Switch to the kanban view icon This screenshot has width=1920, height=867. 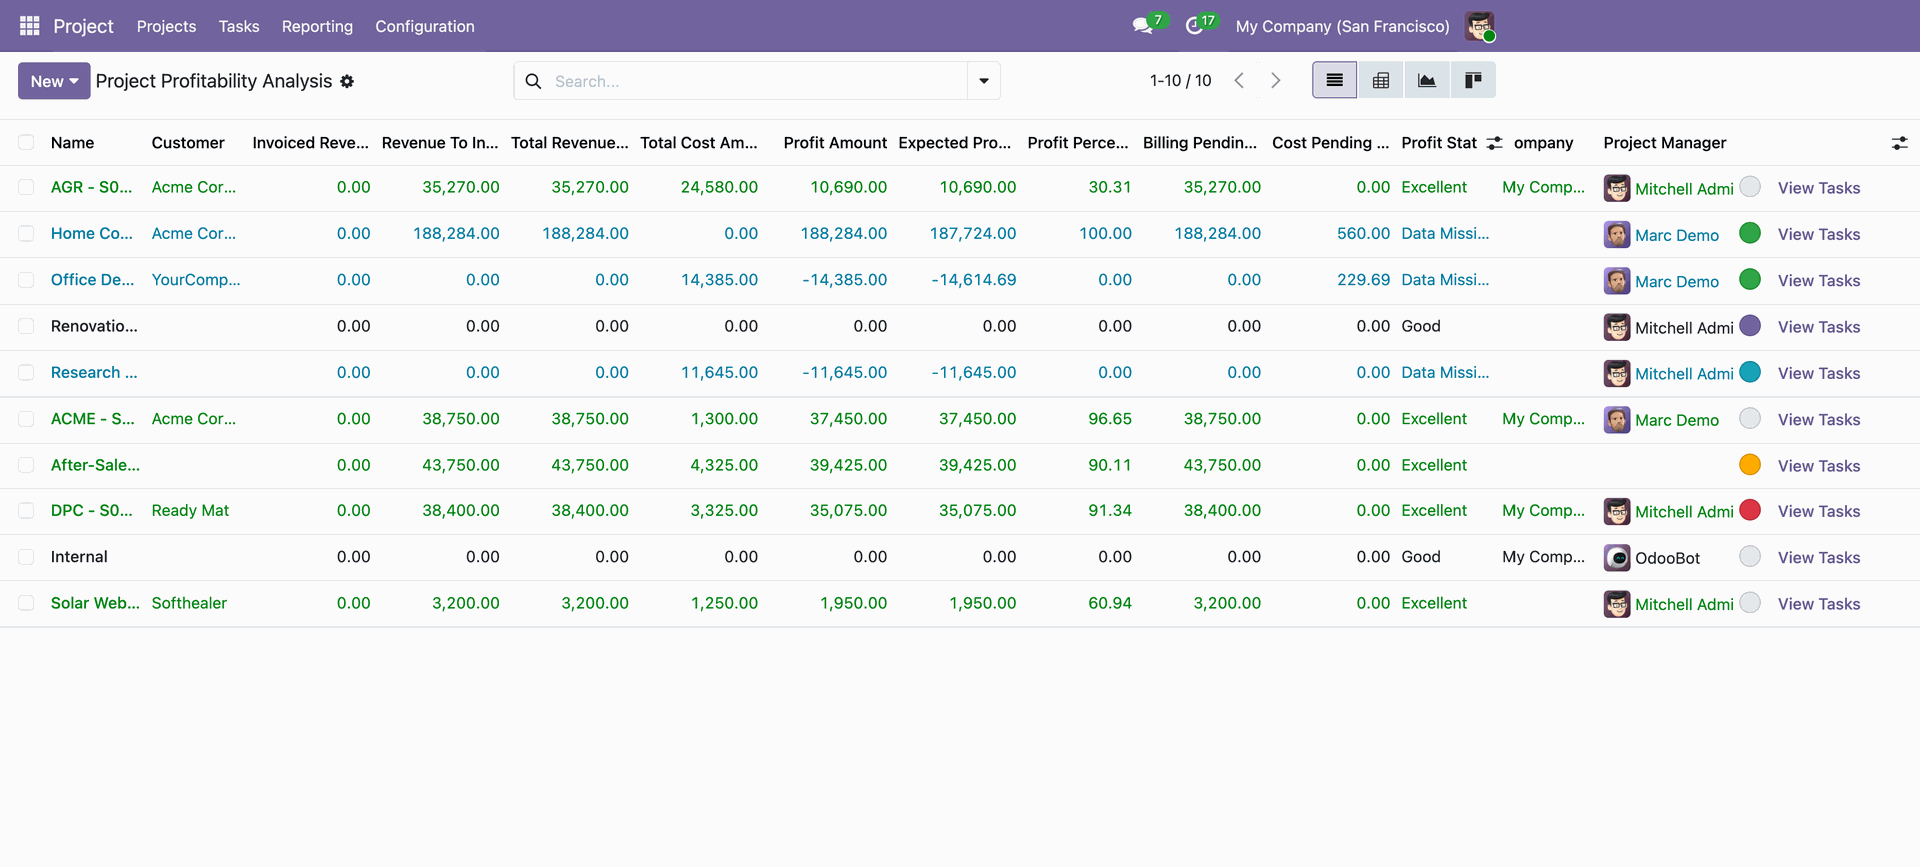pos(1473,80)
